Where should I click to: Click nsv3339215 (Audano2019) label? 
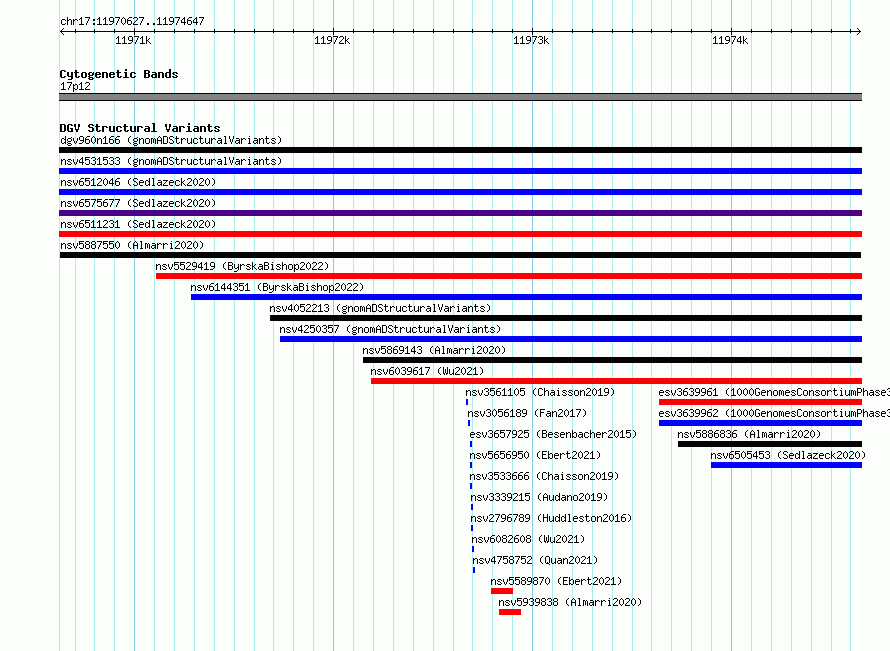[x=539, y=497]
